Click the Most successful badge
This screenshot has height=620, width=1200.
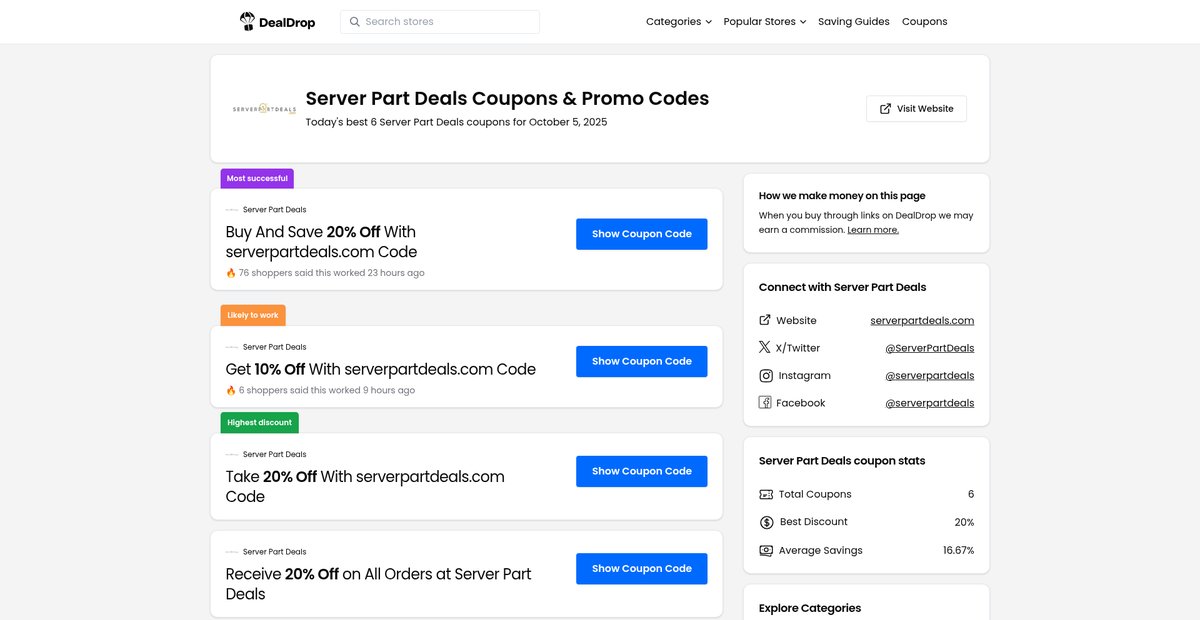pyautogui.click(x=257, y=179)
